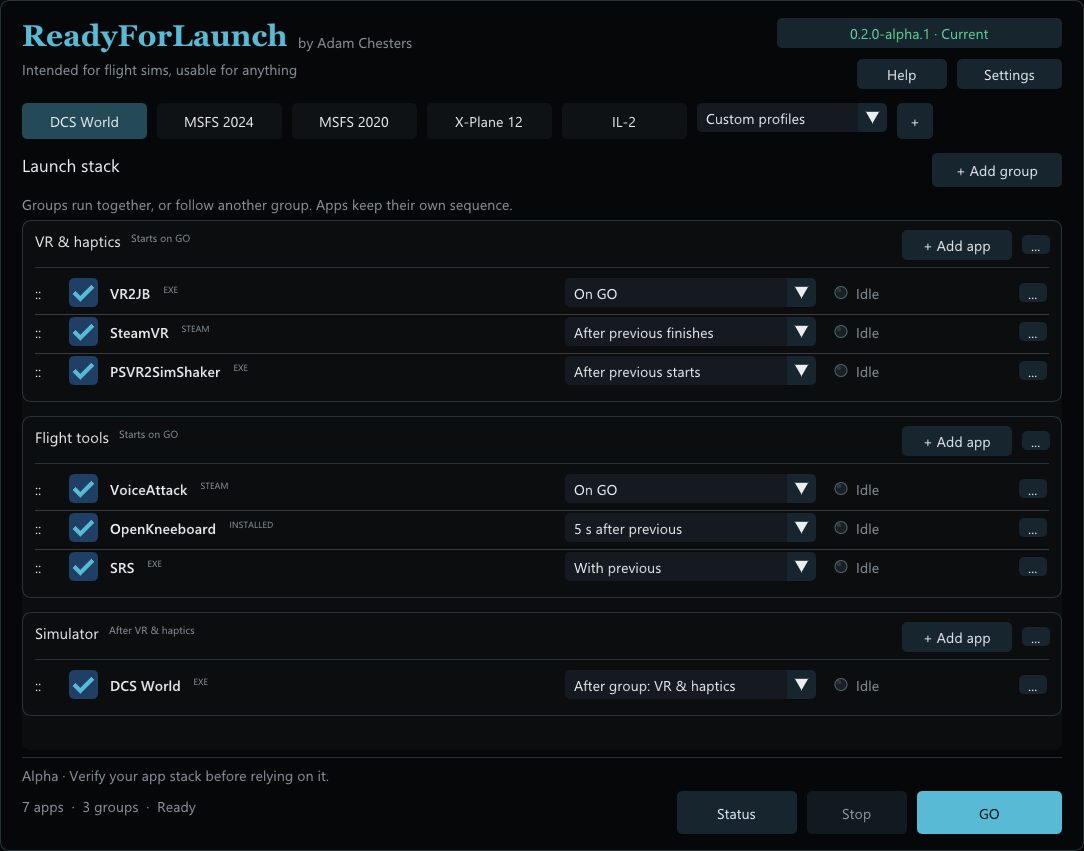
Task: Grab the drag handle for VR2JB
Action: click(38, 294)
